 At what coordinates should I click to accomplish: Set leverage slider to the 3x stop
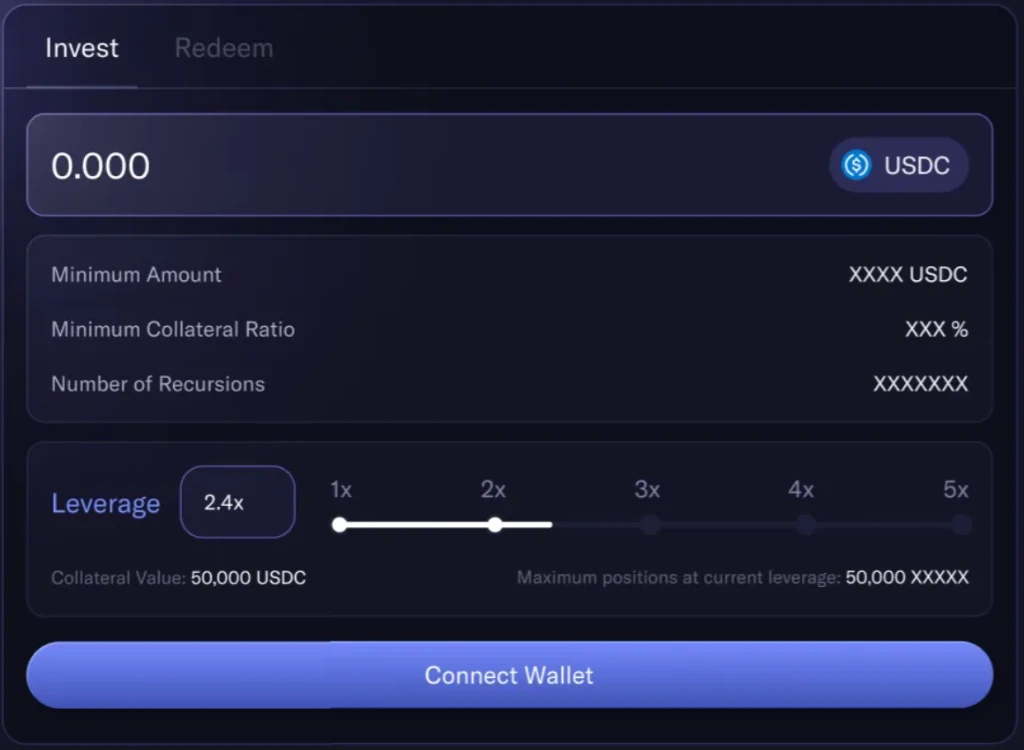650,524
